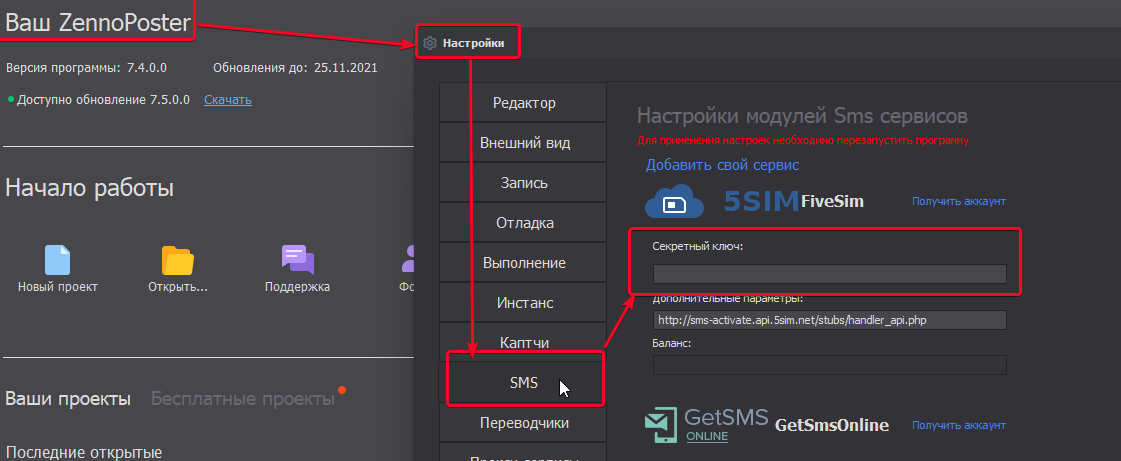This screenshot has width=1121, height=461.
Task: Open the Выполнение settings tab
Action: (x=523, y=263)
